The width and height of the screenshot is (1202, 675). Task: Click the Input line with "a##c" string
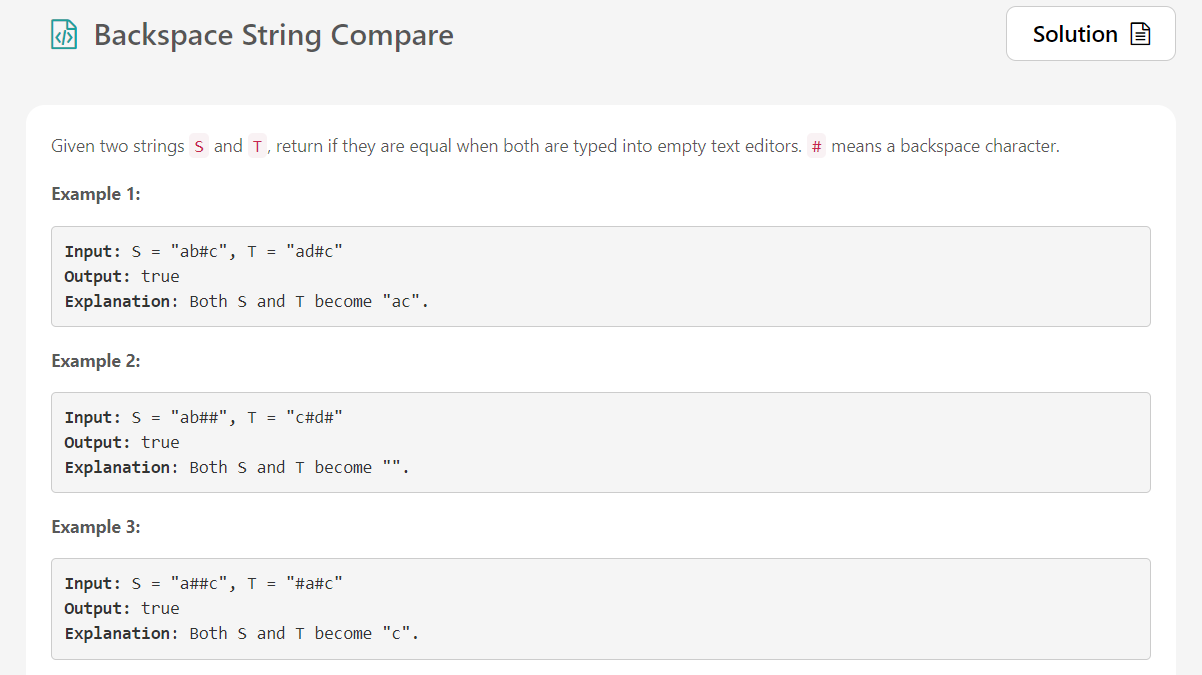204,583
